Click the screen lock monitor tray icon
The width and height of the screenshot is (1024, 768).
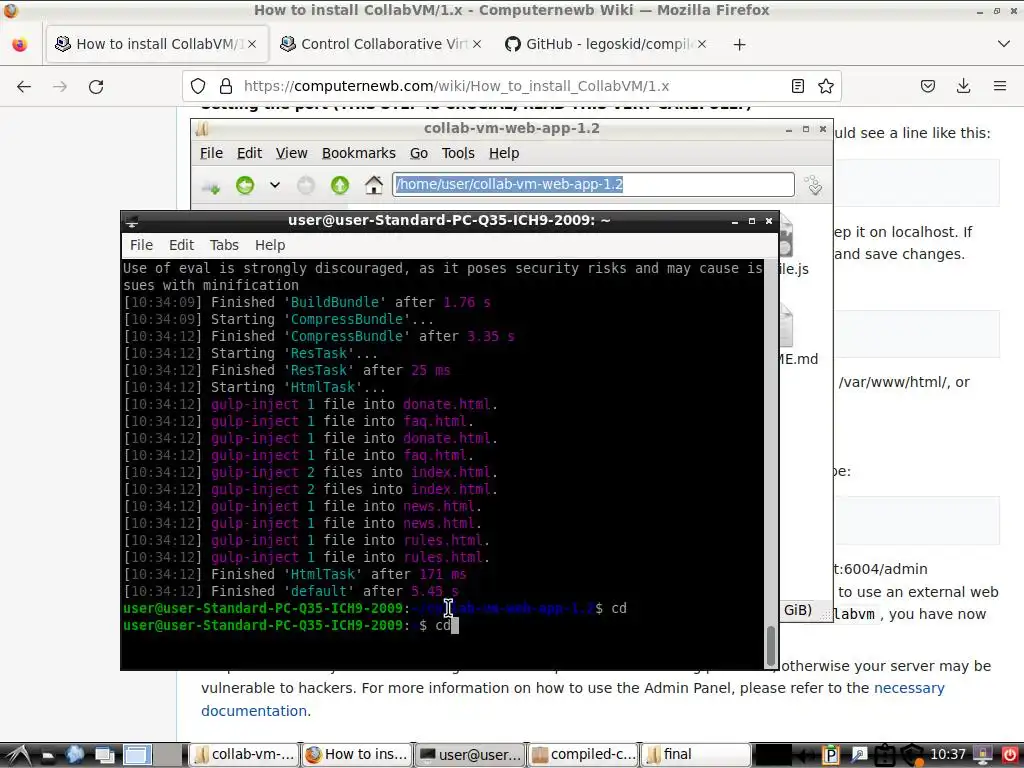982,755
